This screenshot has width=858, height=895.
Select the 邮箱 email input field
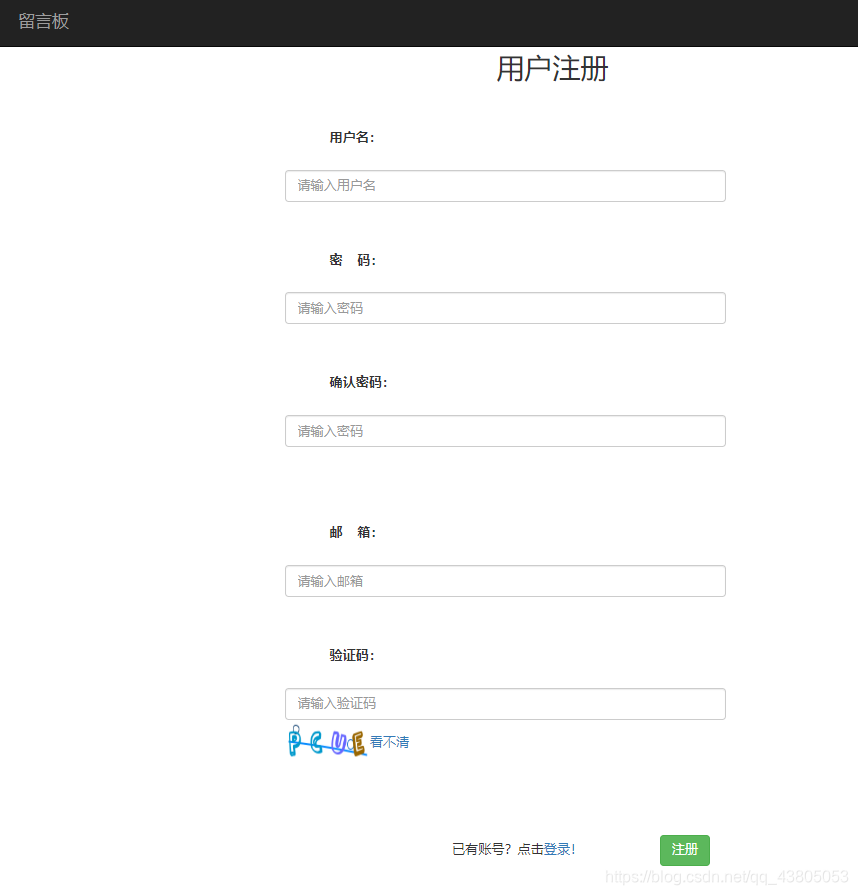(505, 581)
